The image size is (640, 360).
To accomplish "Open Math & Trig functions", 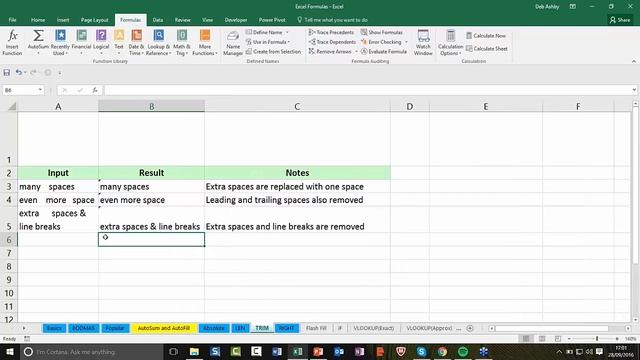I will (x=182, y=42).
